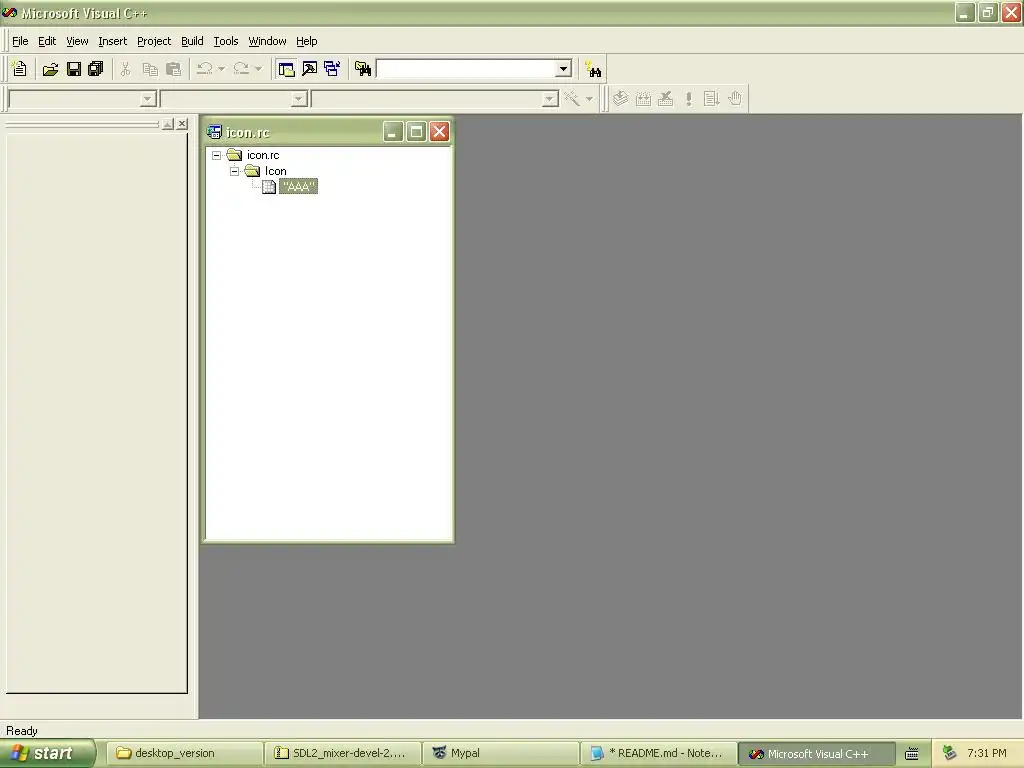Screen dimensions: 1024x768
Task: Click the Save All toolbar icon
Action: pos(95,69)
